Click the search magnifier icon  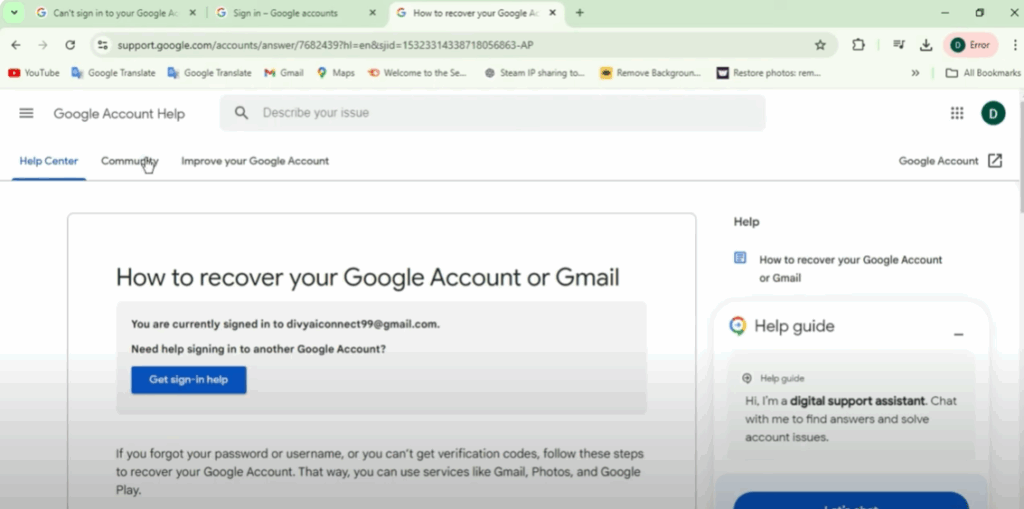pos(242,113)
